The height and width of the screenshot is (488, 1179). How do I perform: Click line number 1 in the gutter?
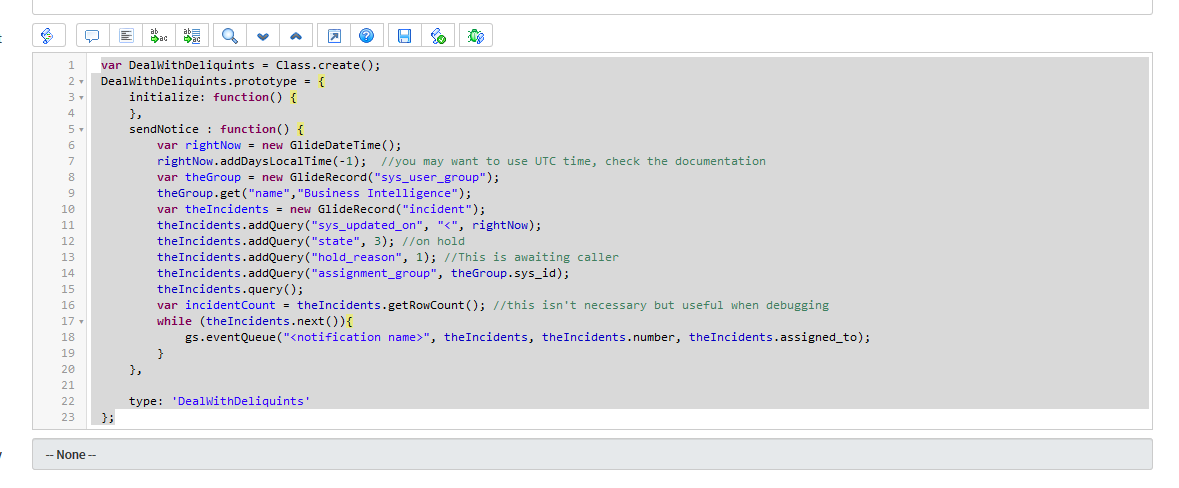[71, 65]
